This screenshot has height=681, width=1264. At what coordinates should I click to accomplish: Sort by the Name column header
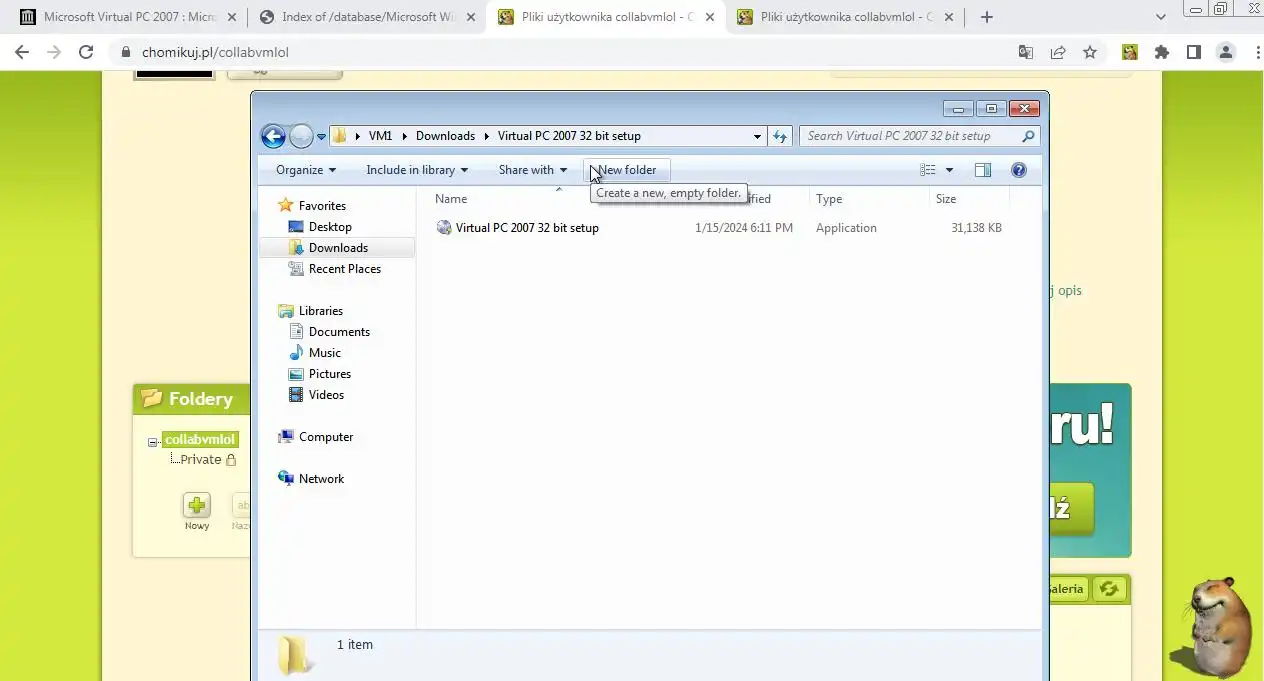coord(451,199)
